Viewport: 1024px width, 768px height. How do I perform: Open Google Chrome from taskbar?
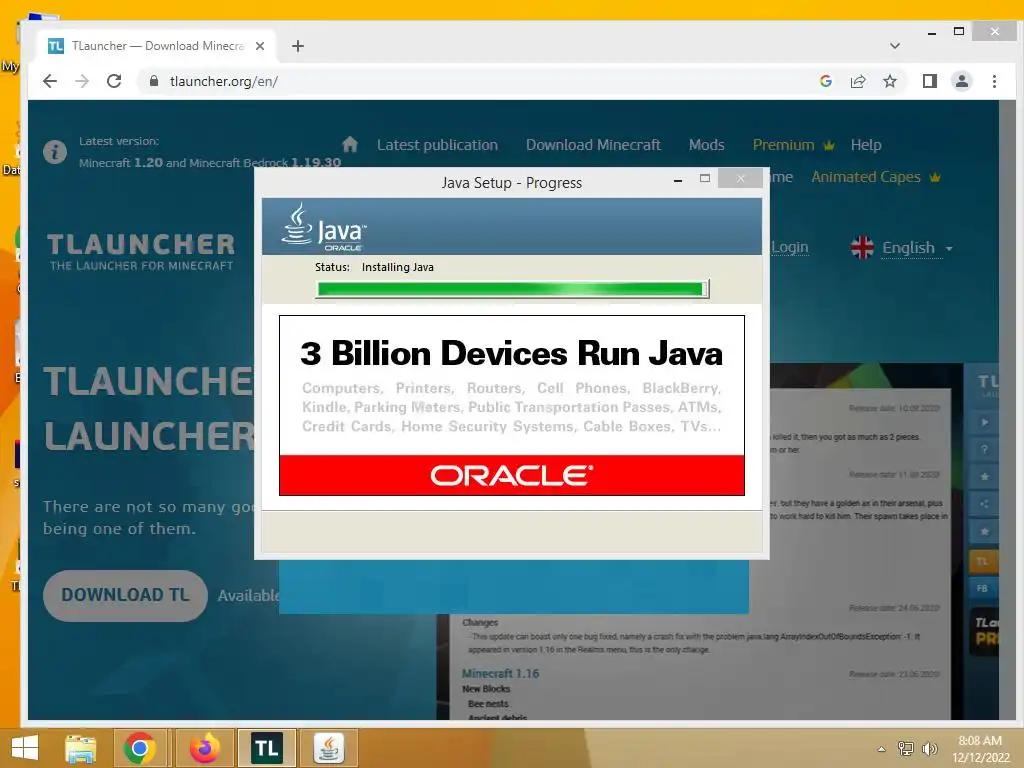point(139,748)
